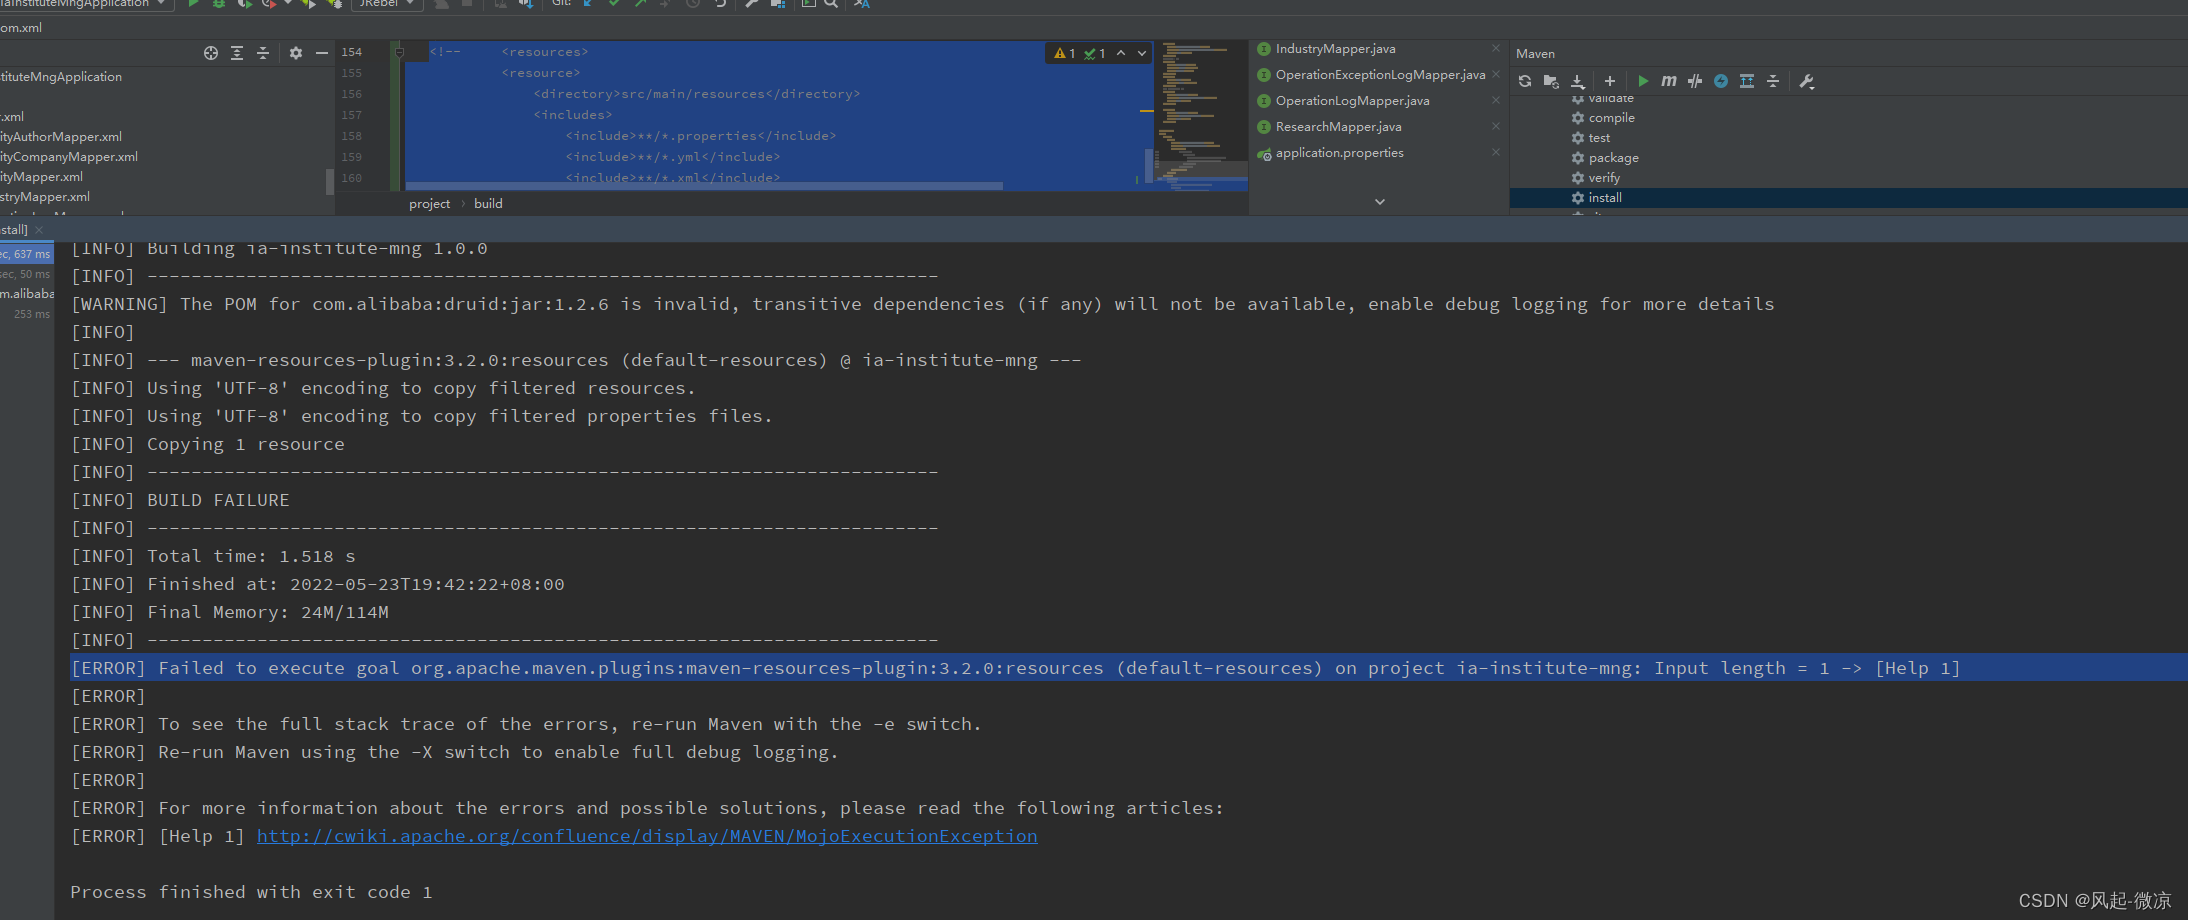Select tituteMngApplication in project tree
Image resolution: width=2188 pixels, height=920 pixels.
tap(61, 77)
